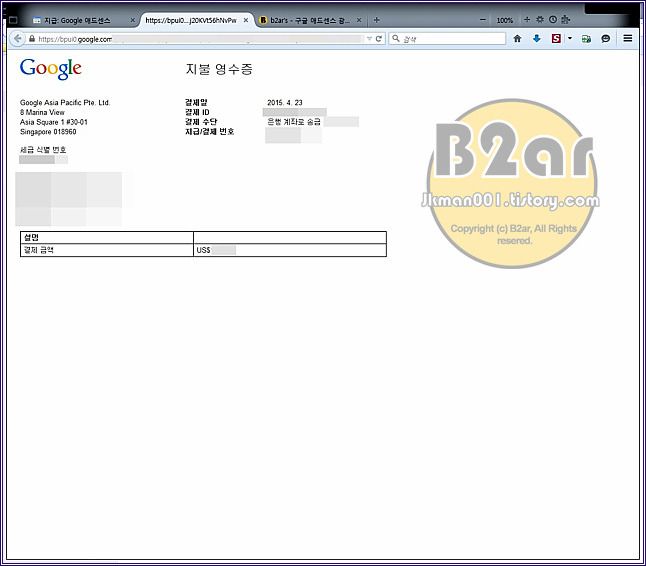The width and height of the screenshot is (646, 566).
Task: Expand dropdown arrow beside the S icon
Action: tap(570, 38)
